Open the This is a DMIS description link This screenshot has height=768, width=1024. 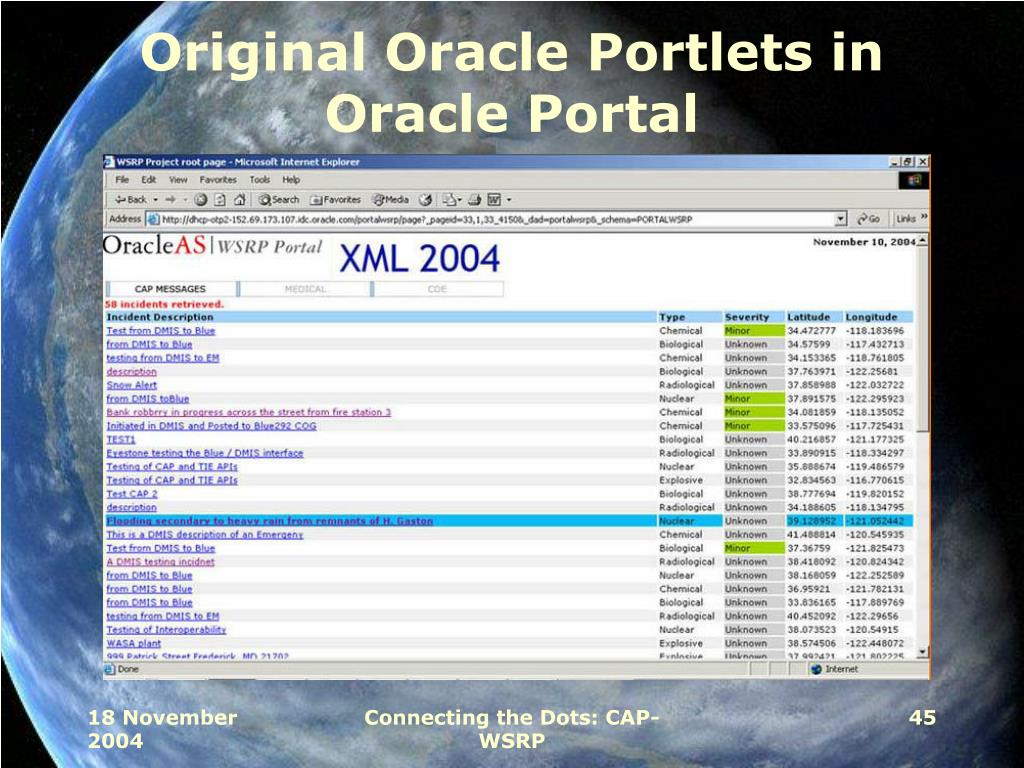click(205, 534)
